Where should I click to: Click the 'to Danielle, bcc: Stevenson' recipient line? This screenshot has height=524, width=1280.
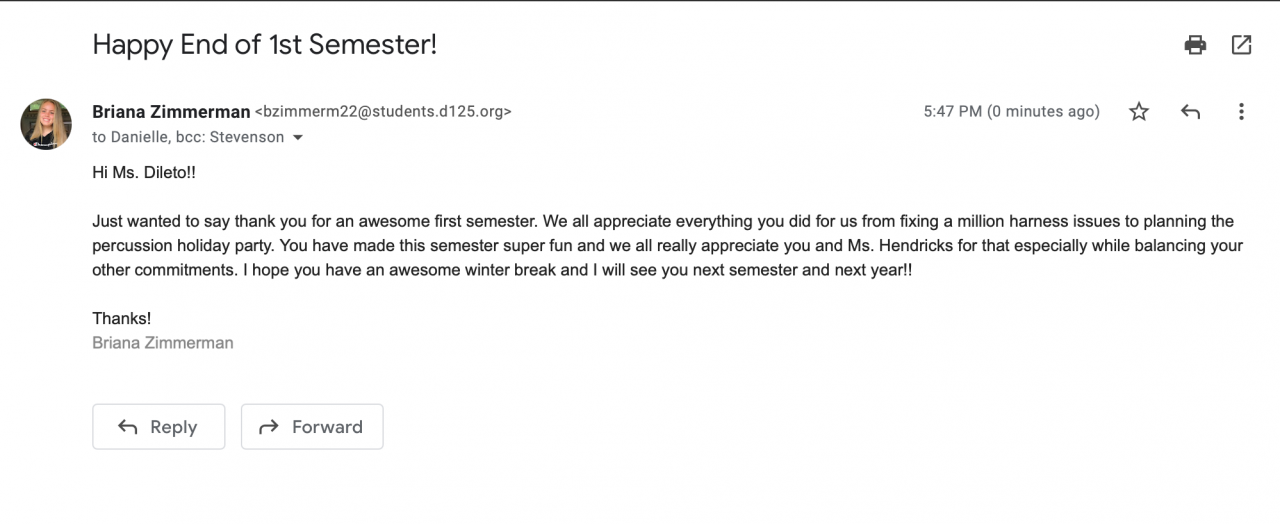pyautogui.click(x=188, y=137)
